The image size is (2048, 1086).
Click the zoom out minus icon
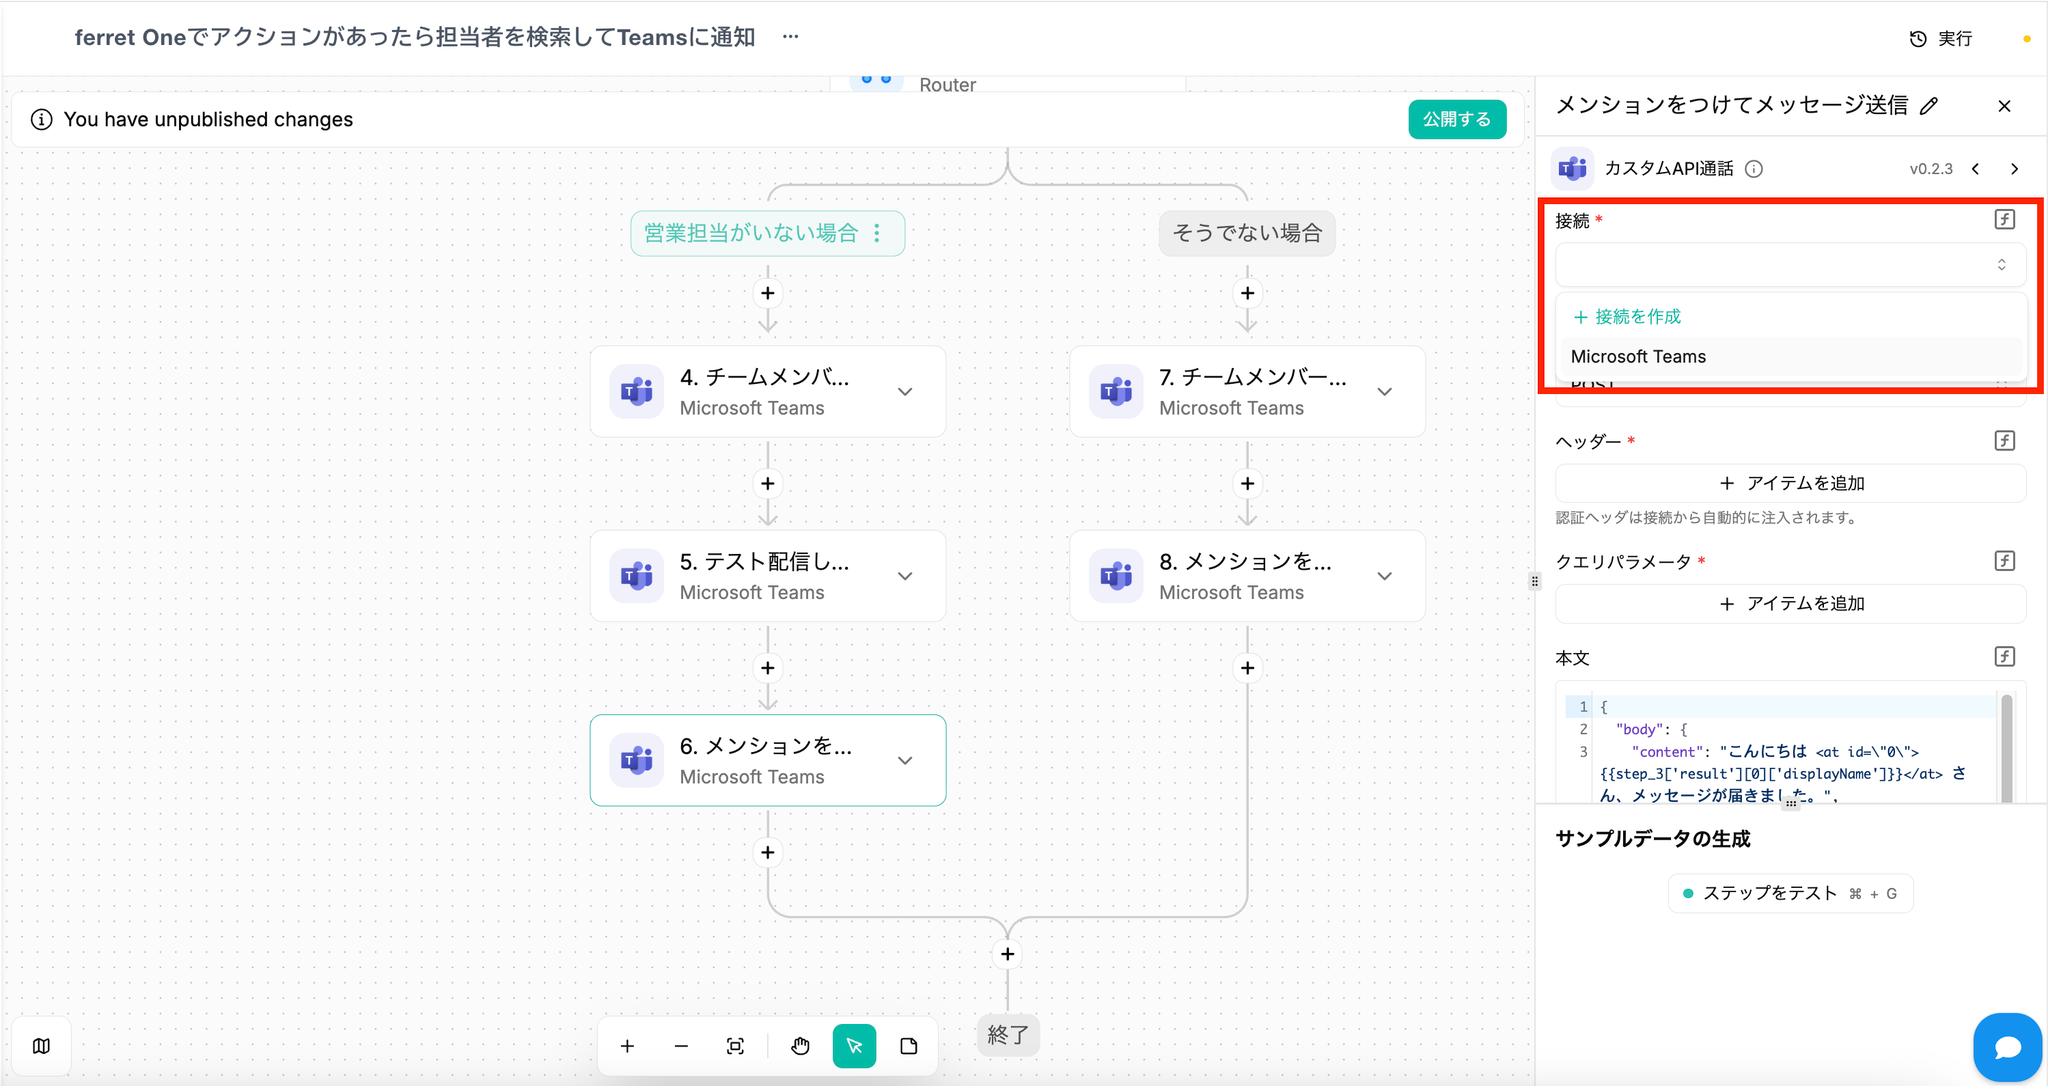tap(681, 1046)
